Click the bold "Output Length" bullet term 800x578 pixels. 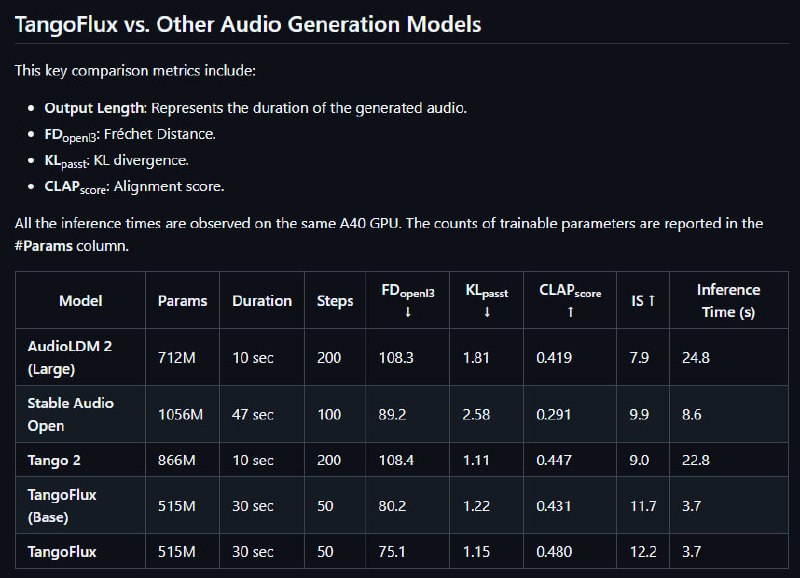click(x=94, y=108)
